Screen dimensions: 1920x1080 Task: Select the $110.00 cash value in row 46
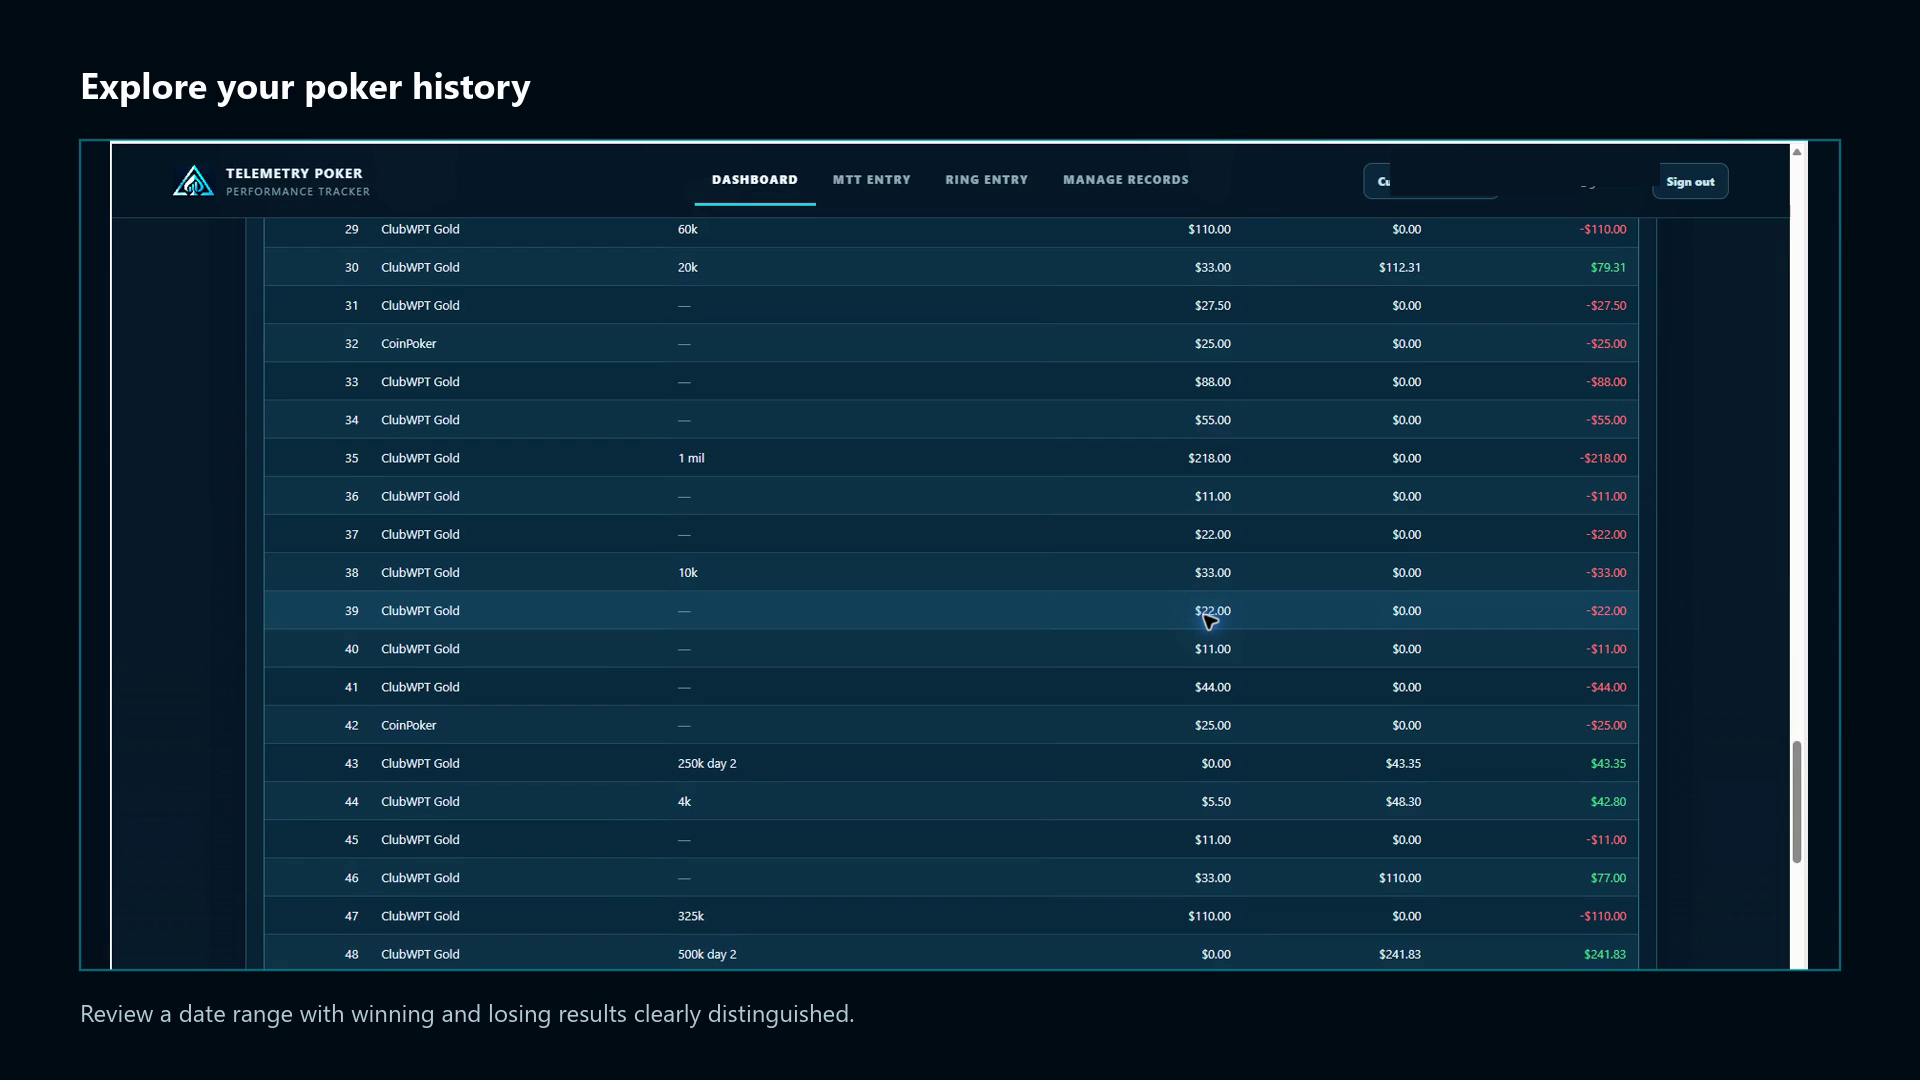(1400, 879)
